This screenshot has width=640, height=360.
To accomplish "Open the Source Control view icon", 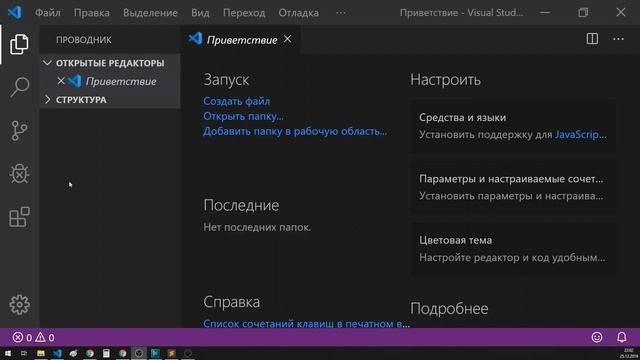I will pos(19,131).
